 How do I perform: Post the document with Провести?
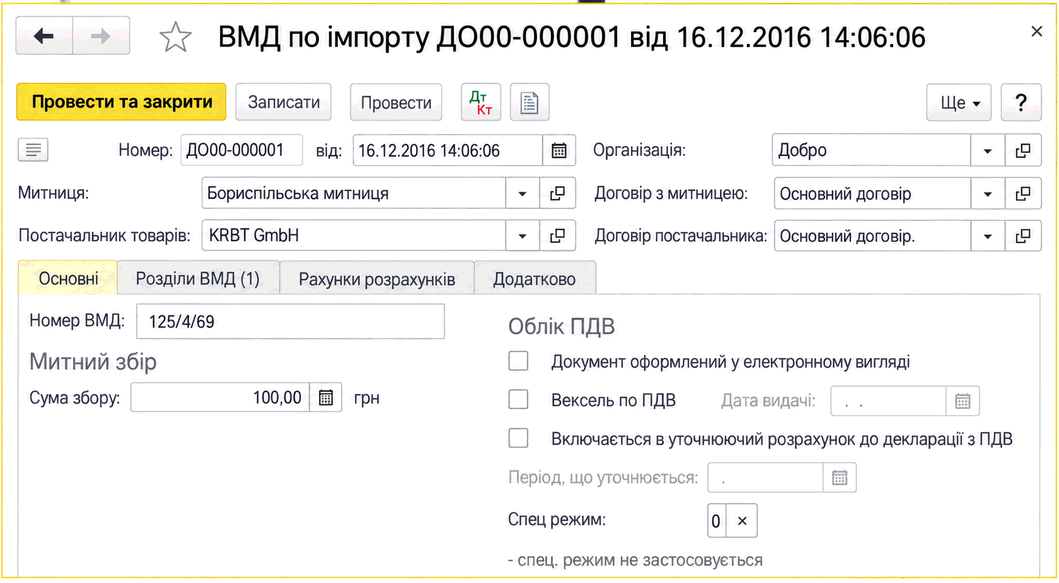396,103
